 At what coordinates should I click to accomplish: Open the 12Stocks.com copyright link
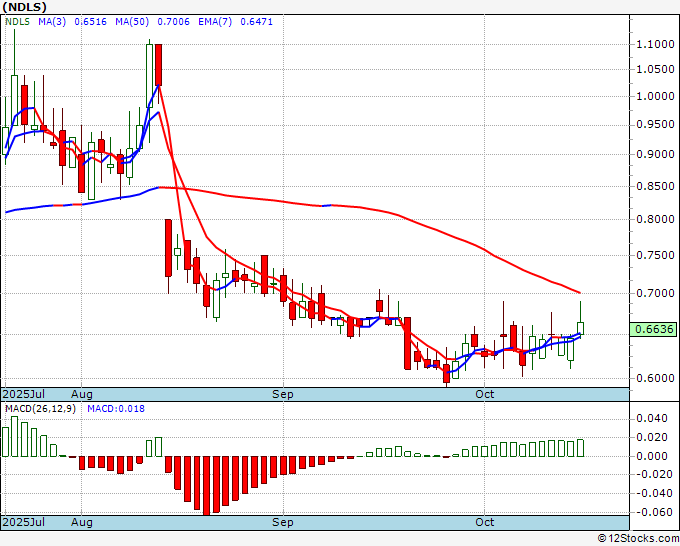point(638,539)
